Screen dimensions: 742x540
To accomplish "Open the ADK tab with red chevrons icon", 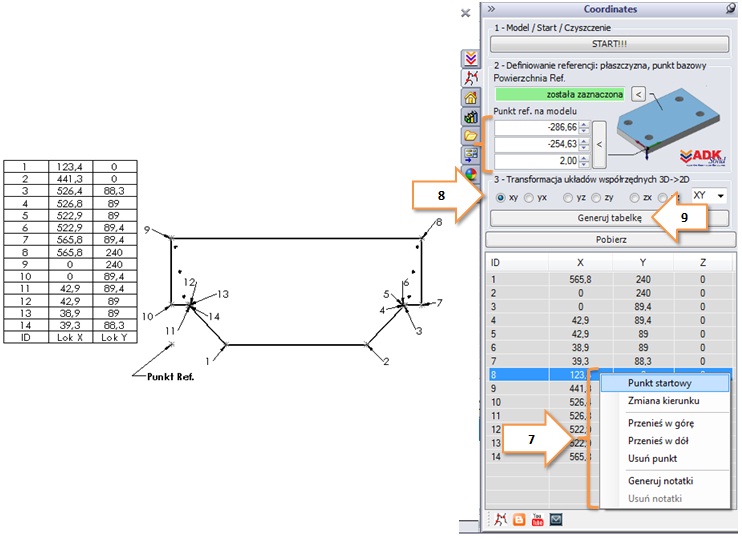I will pyautogui.click(x=470, y=59).
